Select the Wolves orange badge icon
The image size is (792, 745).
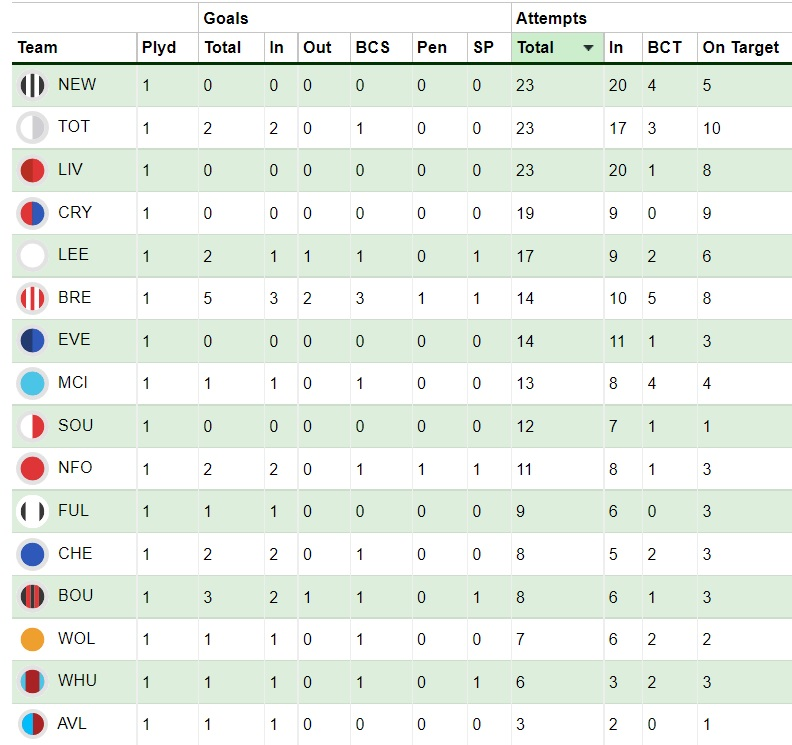tap(32, 639)
